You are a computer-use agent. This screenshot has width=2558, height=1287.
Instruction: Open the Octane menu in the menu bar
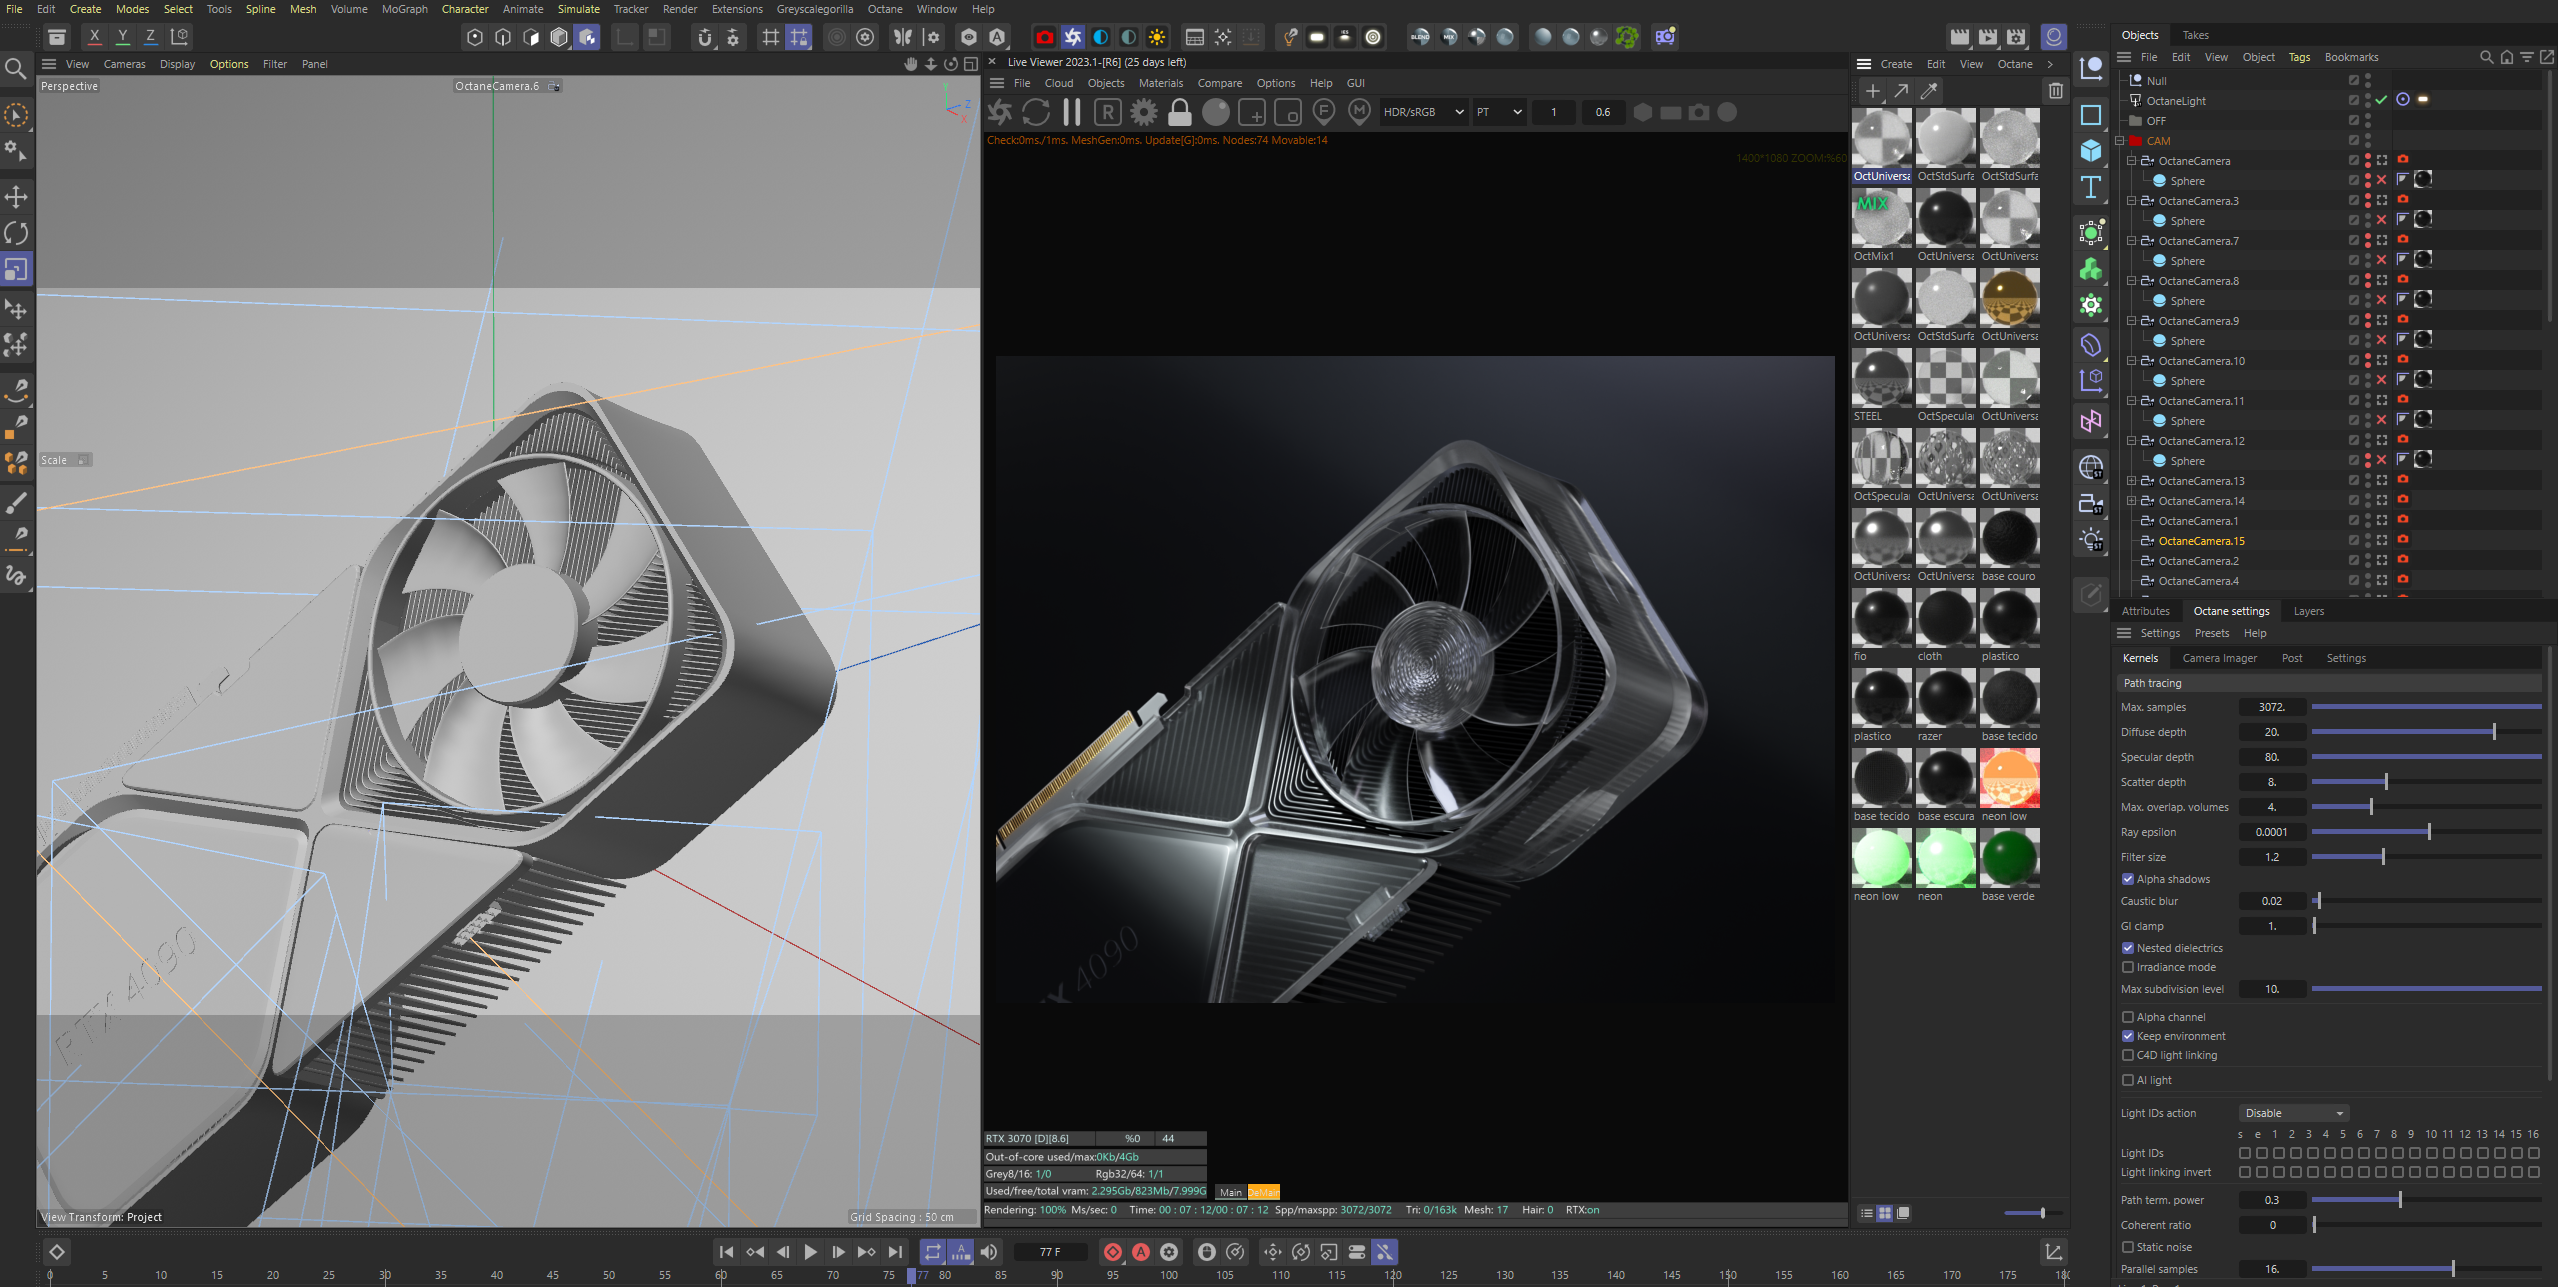[x=884, y=9]
